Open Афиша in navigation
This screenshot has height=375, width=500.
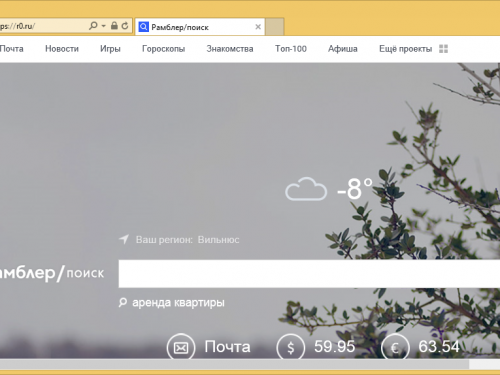343,49
